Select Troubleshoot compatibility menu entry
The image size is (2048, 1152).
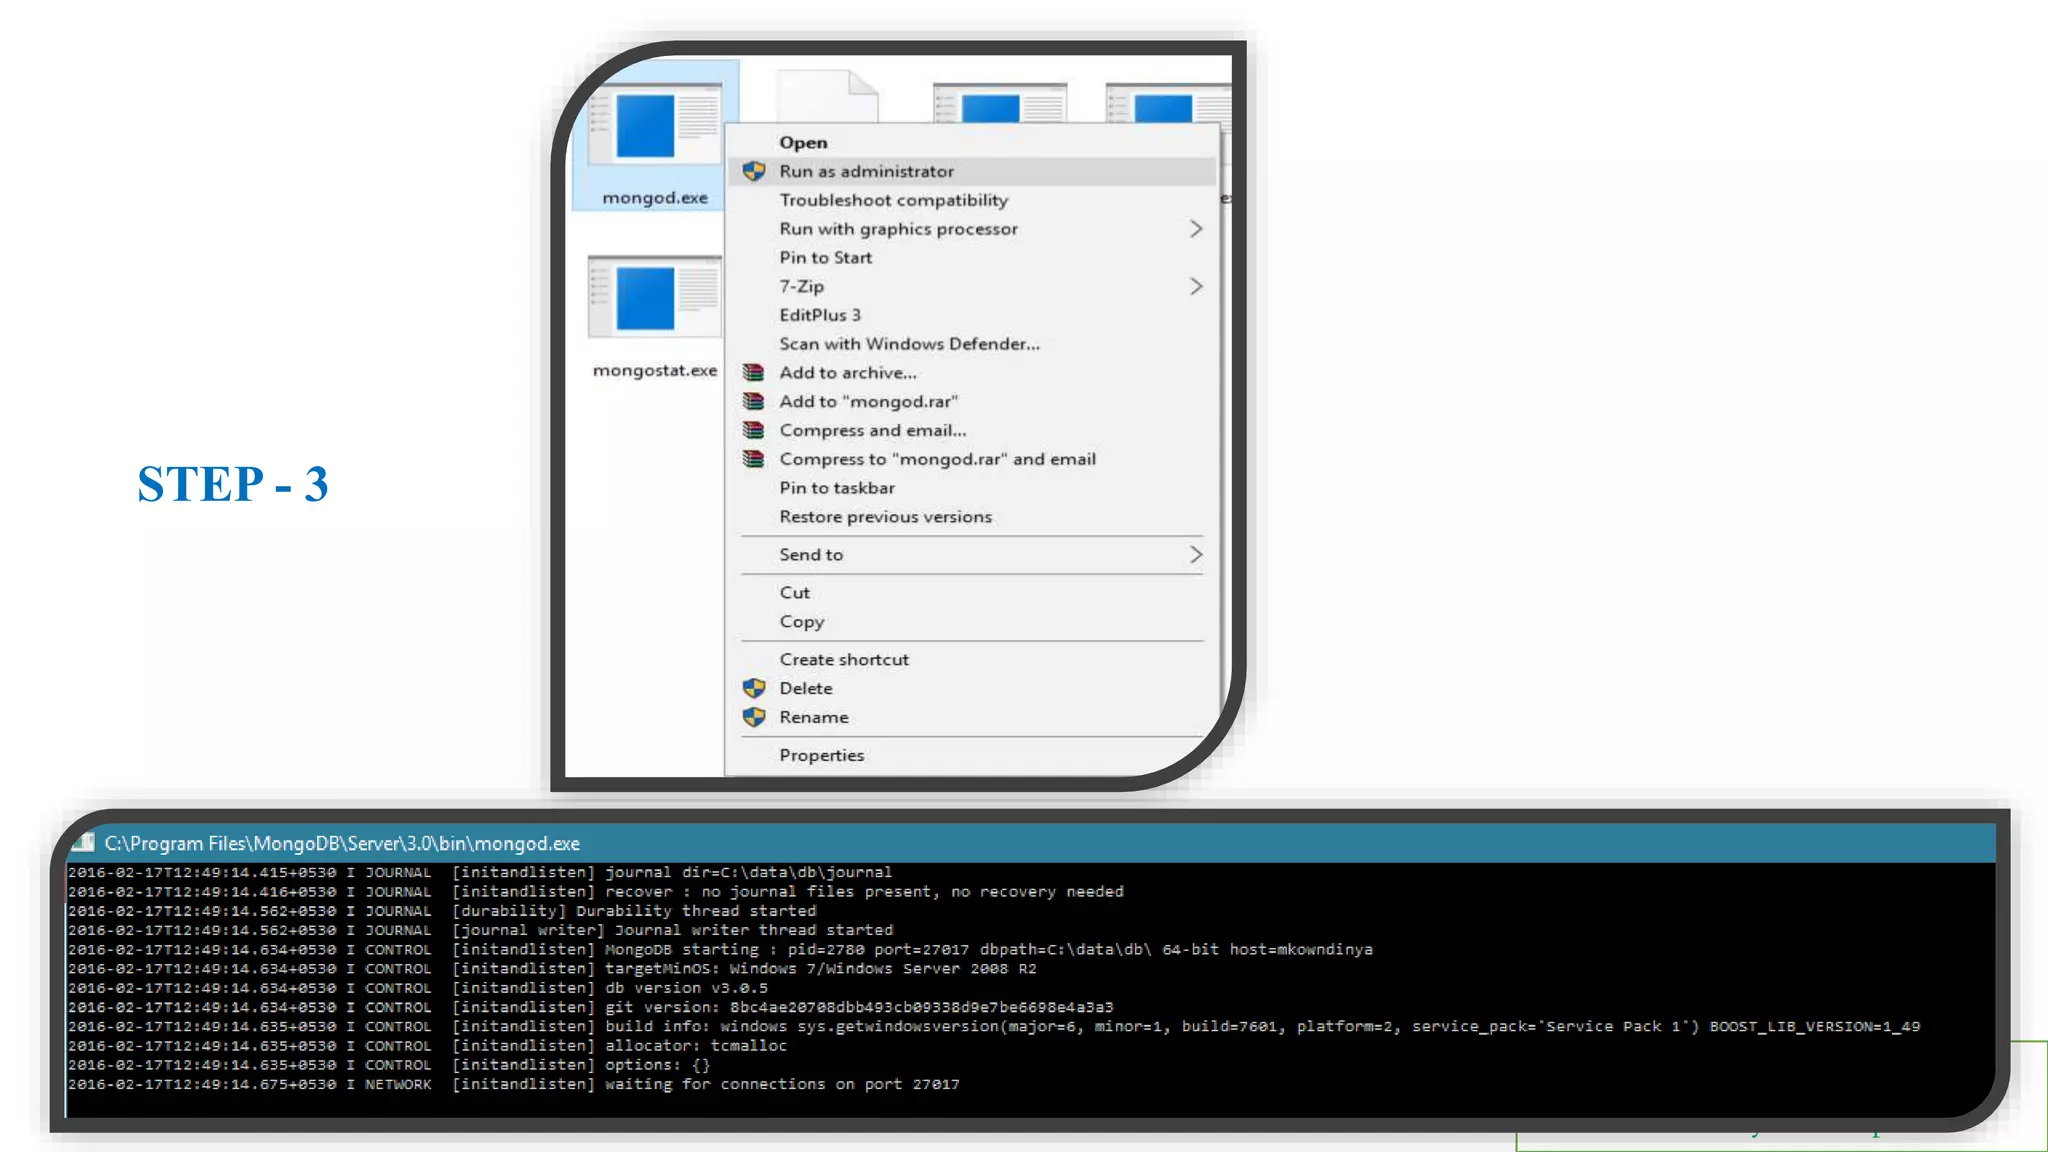pyautogui.click(x=893, y=200)
